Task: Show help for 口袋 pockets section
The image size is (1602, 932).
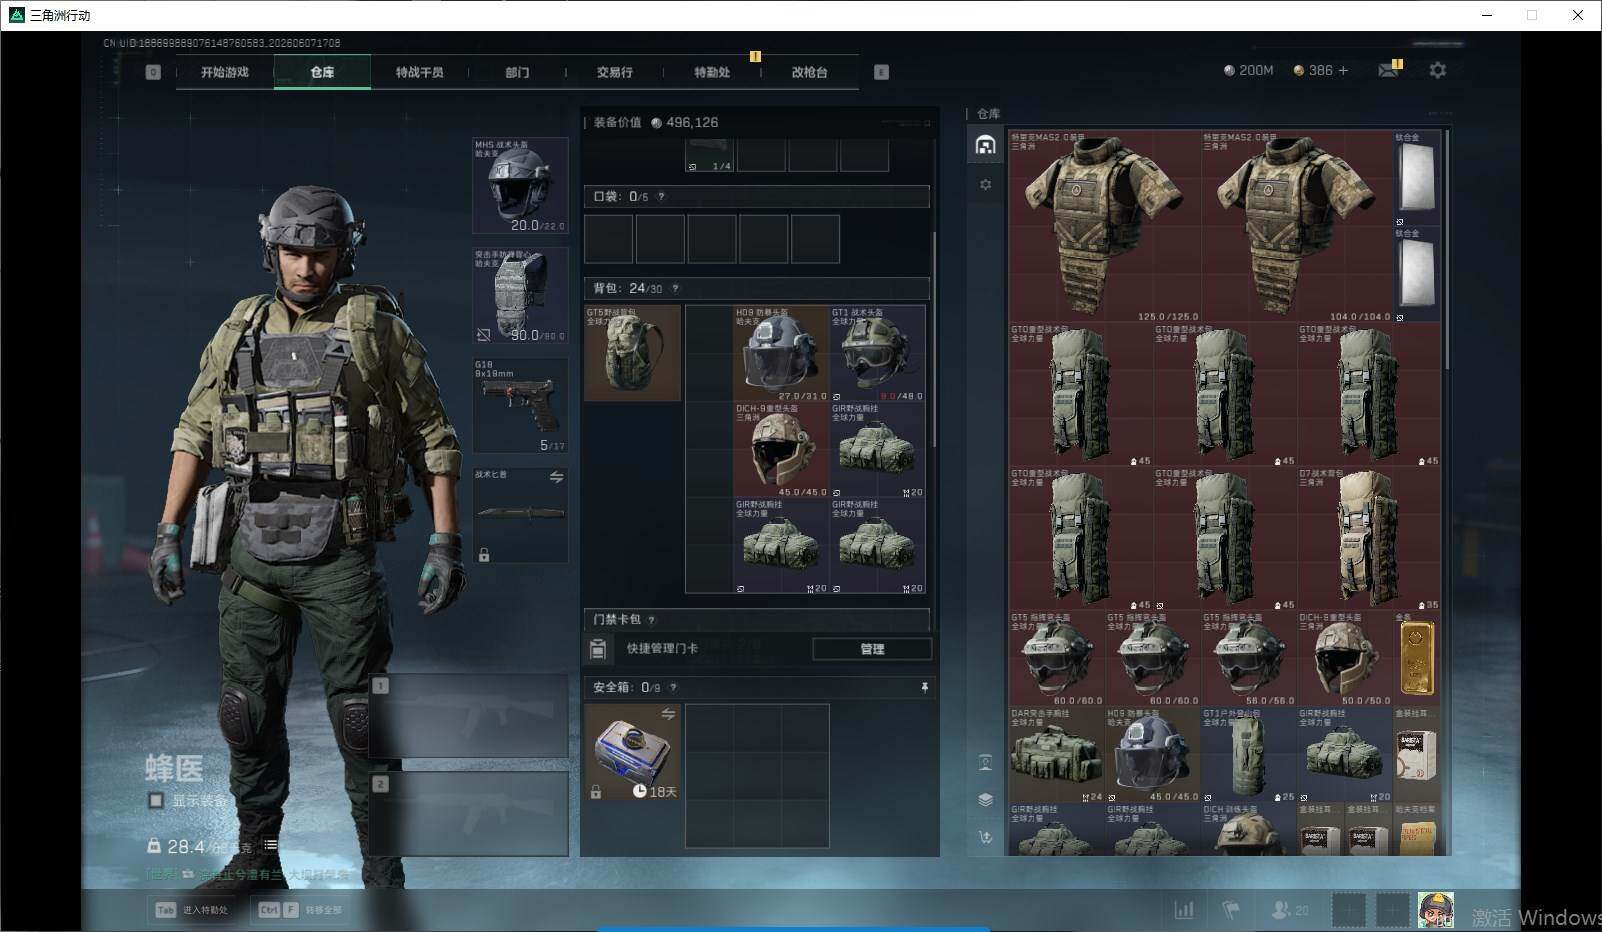Action: click(661, 197)
